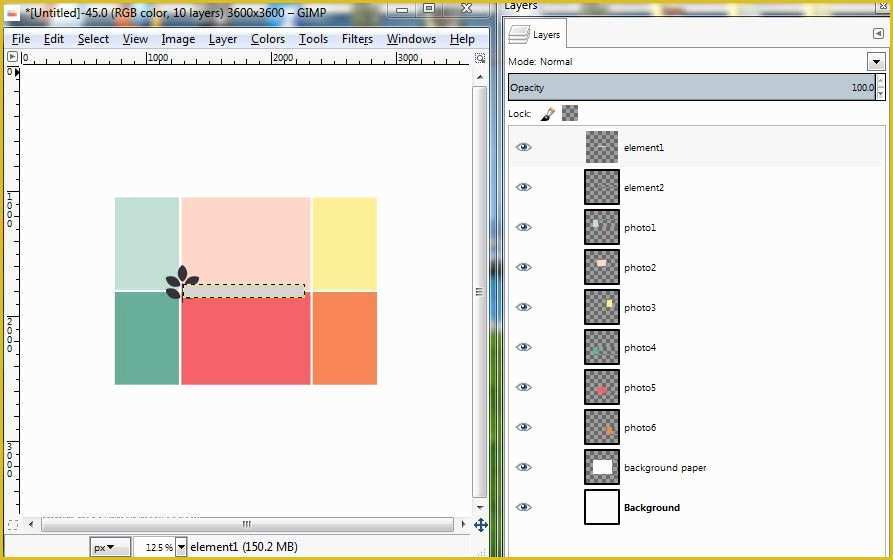Click the 12.5 % zoom field

click(154, 547)
